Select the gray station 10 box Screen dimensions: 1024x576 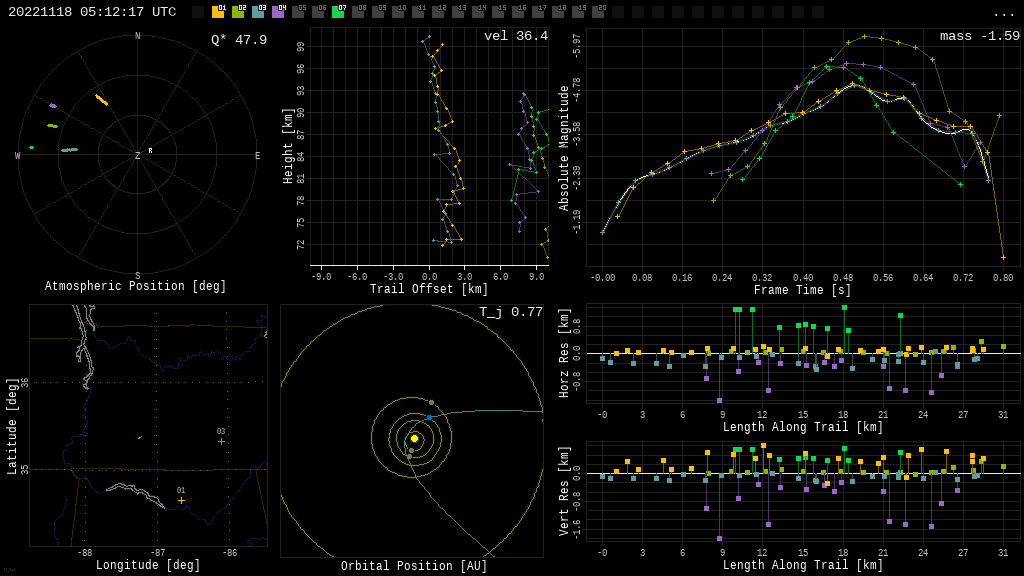(x=398, y=12)
